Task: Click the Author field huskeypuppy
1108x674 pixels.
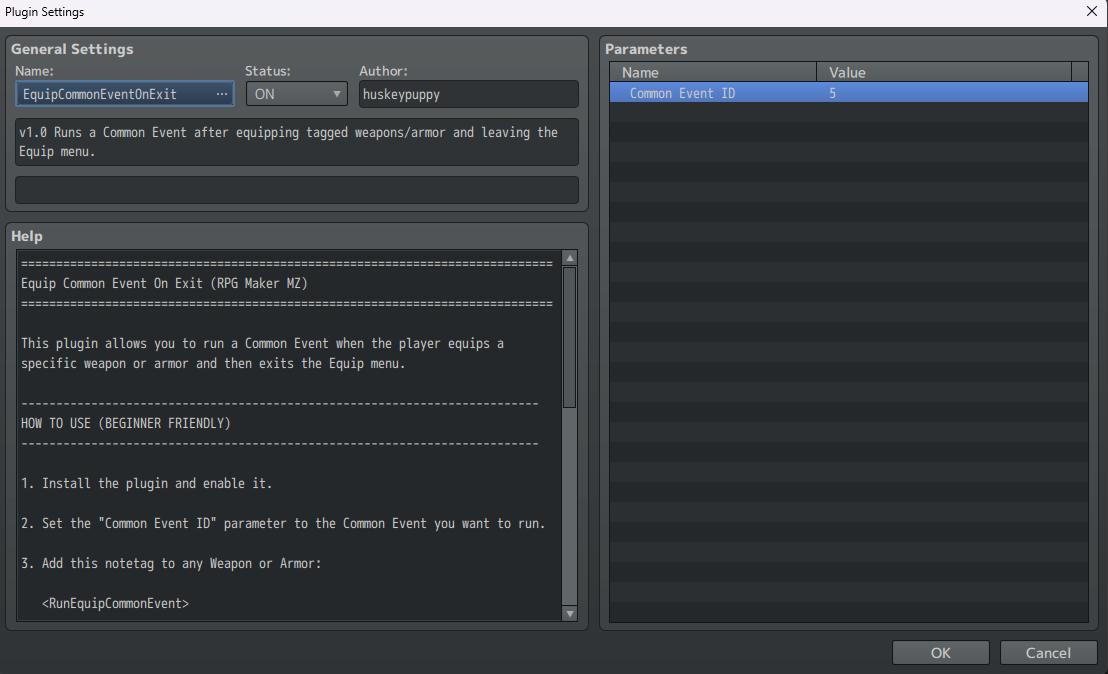Action: point(468,94)
